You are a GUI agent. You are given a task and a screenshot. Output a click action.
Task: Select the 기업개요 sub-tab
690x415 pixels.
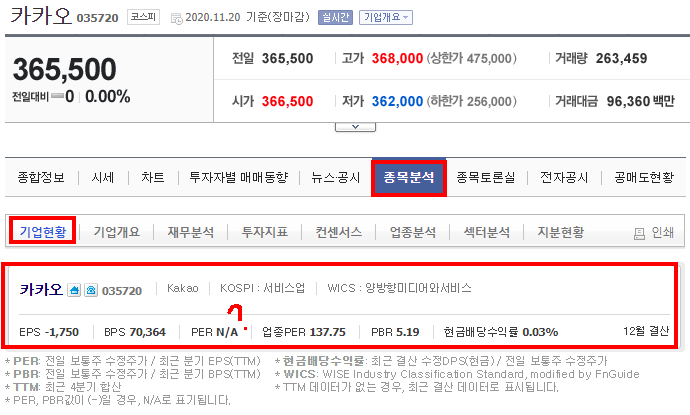[x=117, y=231]
